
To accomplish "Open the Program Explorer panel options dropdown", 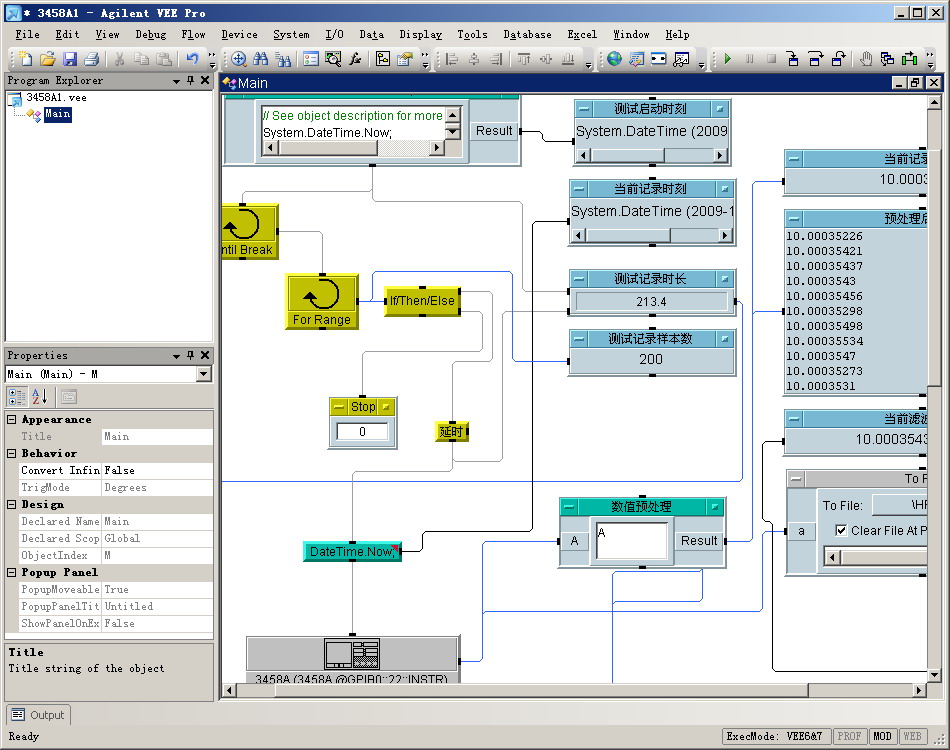I will coord(176,81).
